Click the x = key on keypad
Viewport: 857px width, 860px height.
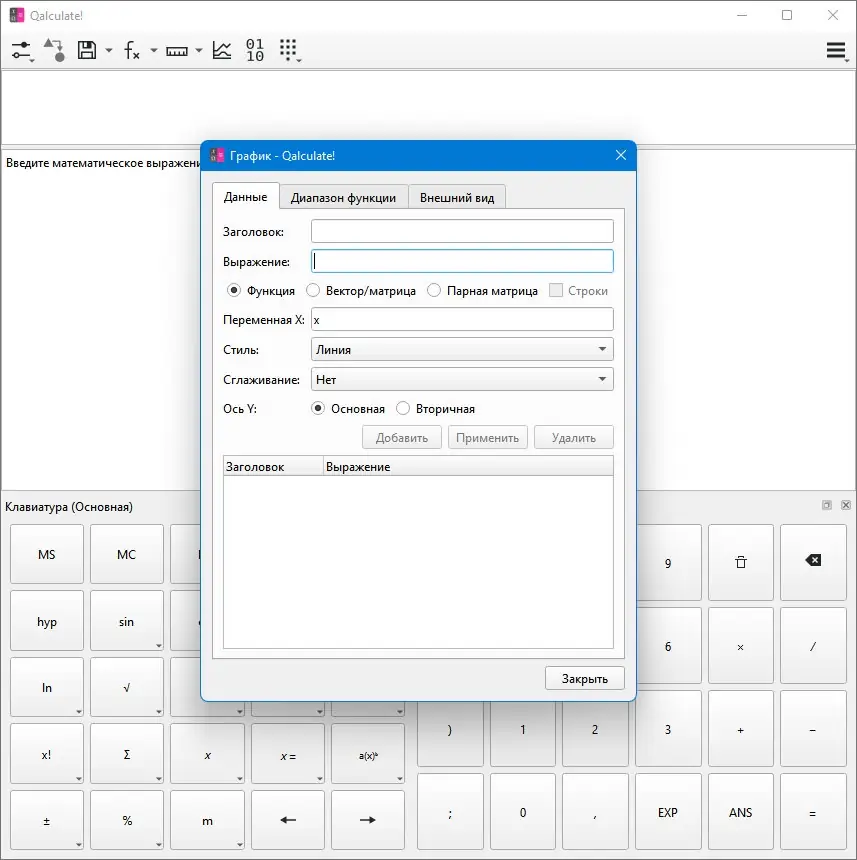(x=288, y=755)
